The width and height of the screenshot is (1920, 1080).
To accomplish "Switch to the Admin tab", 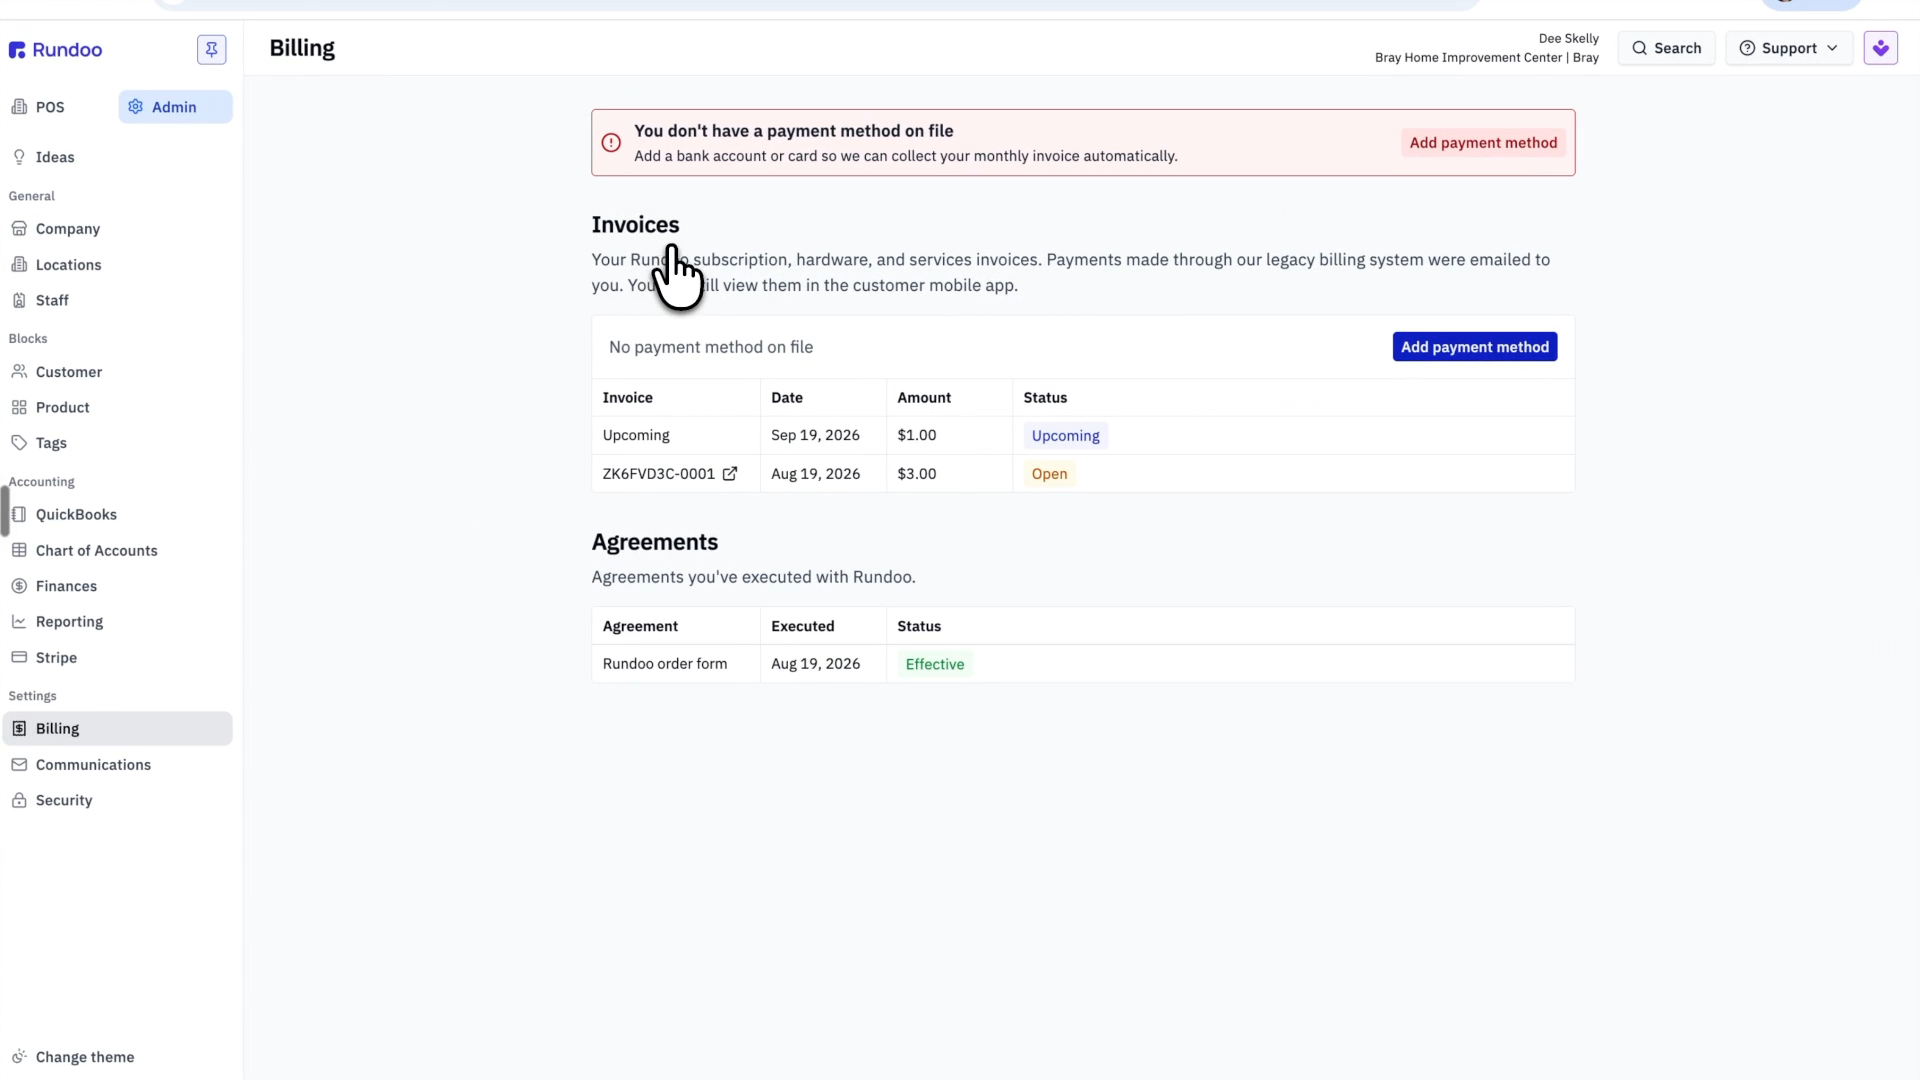I will [x=175, y=107].
